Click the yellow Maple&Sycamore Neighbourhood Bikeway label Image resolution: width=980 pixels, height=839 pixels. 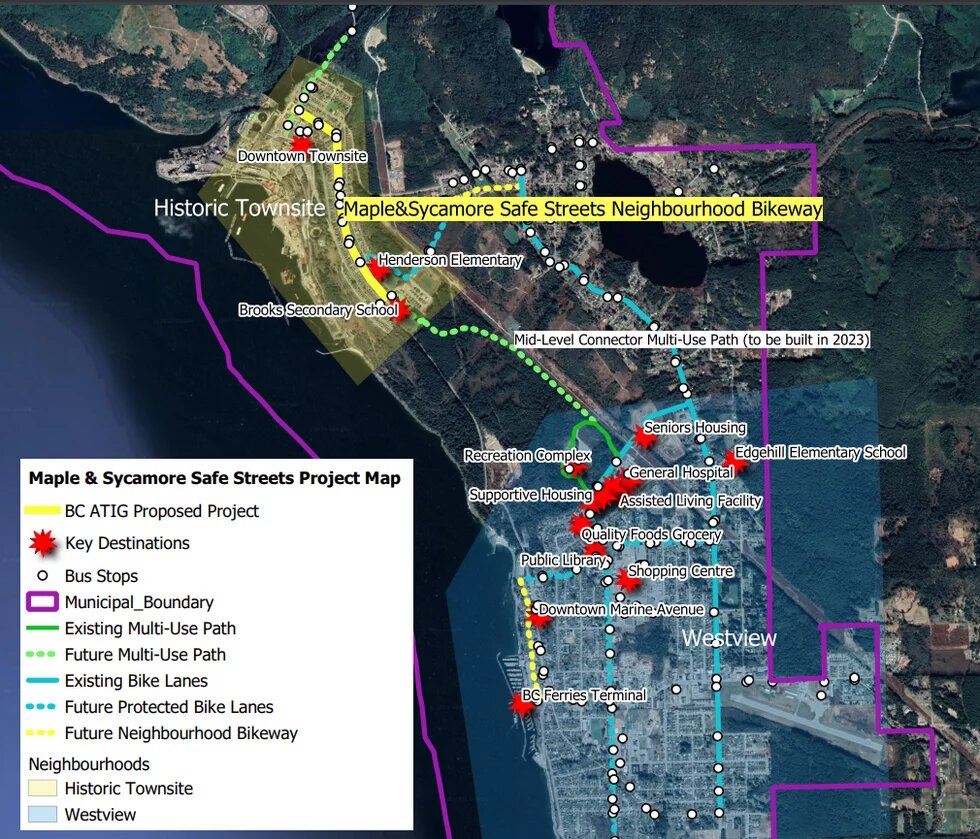coord(583,209)
